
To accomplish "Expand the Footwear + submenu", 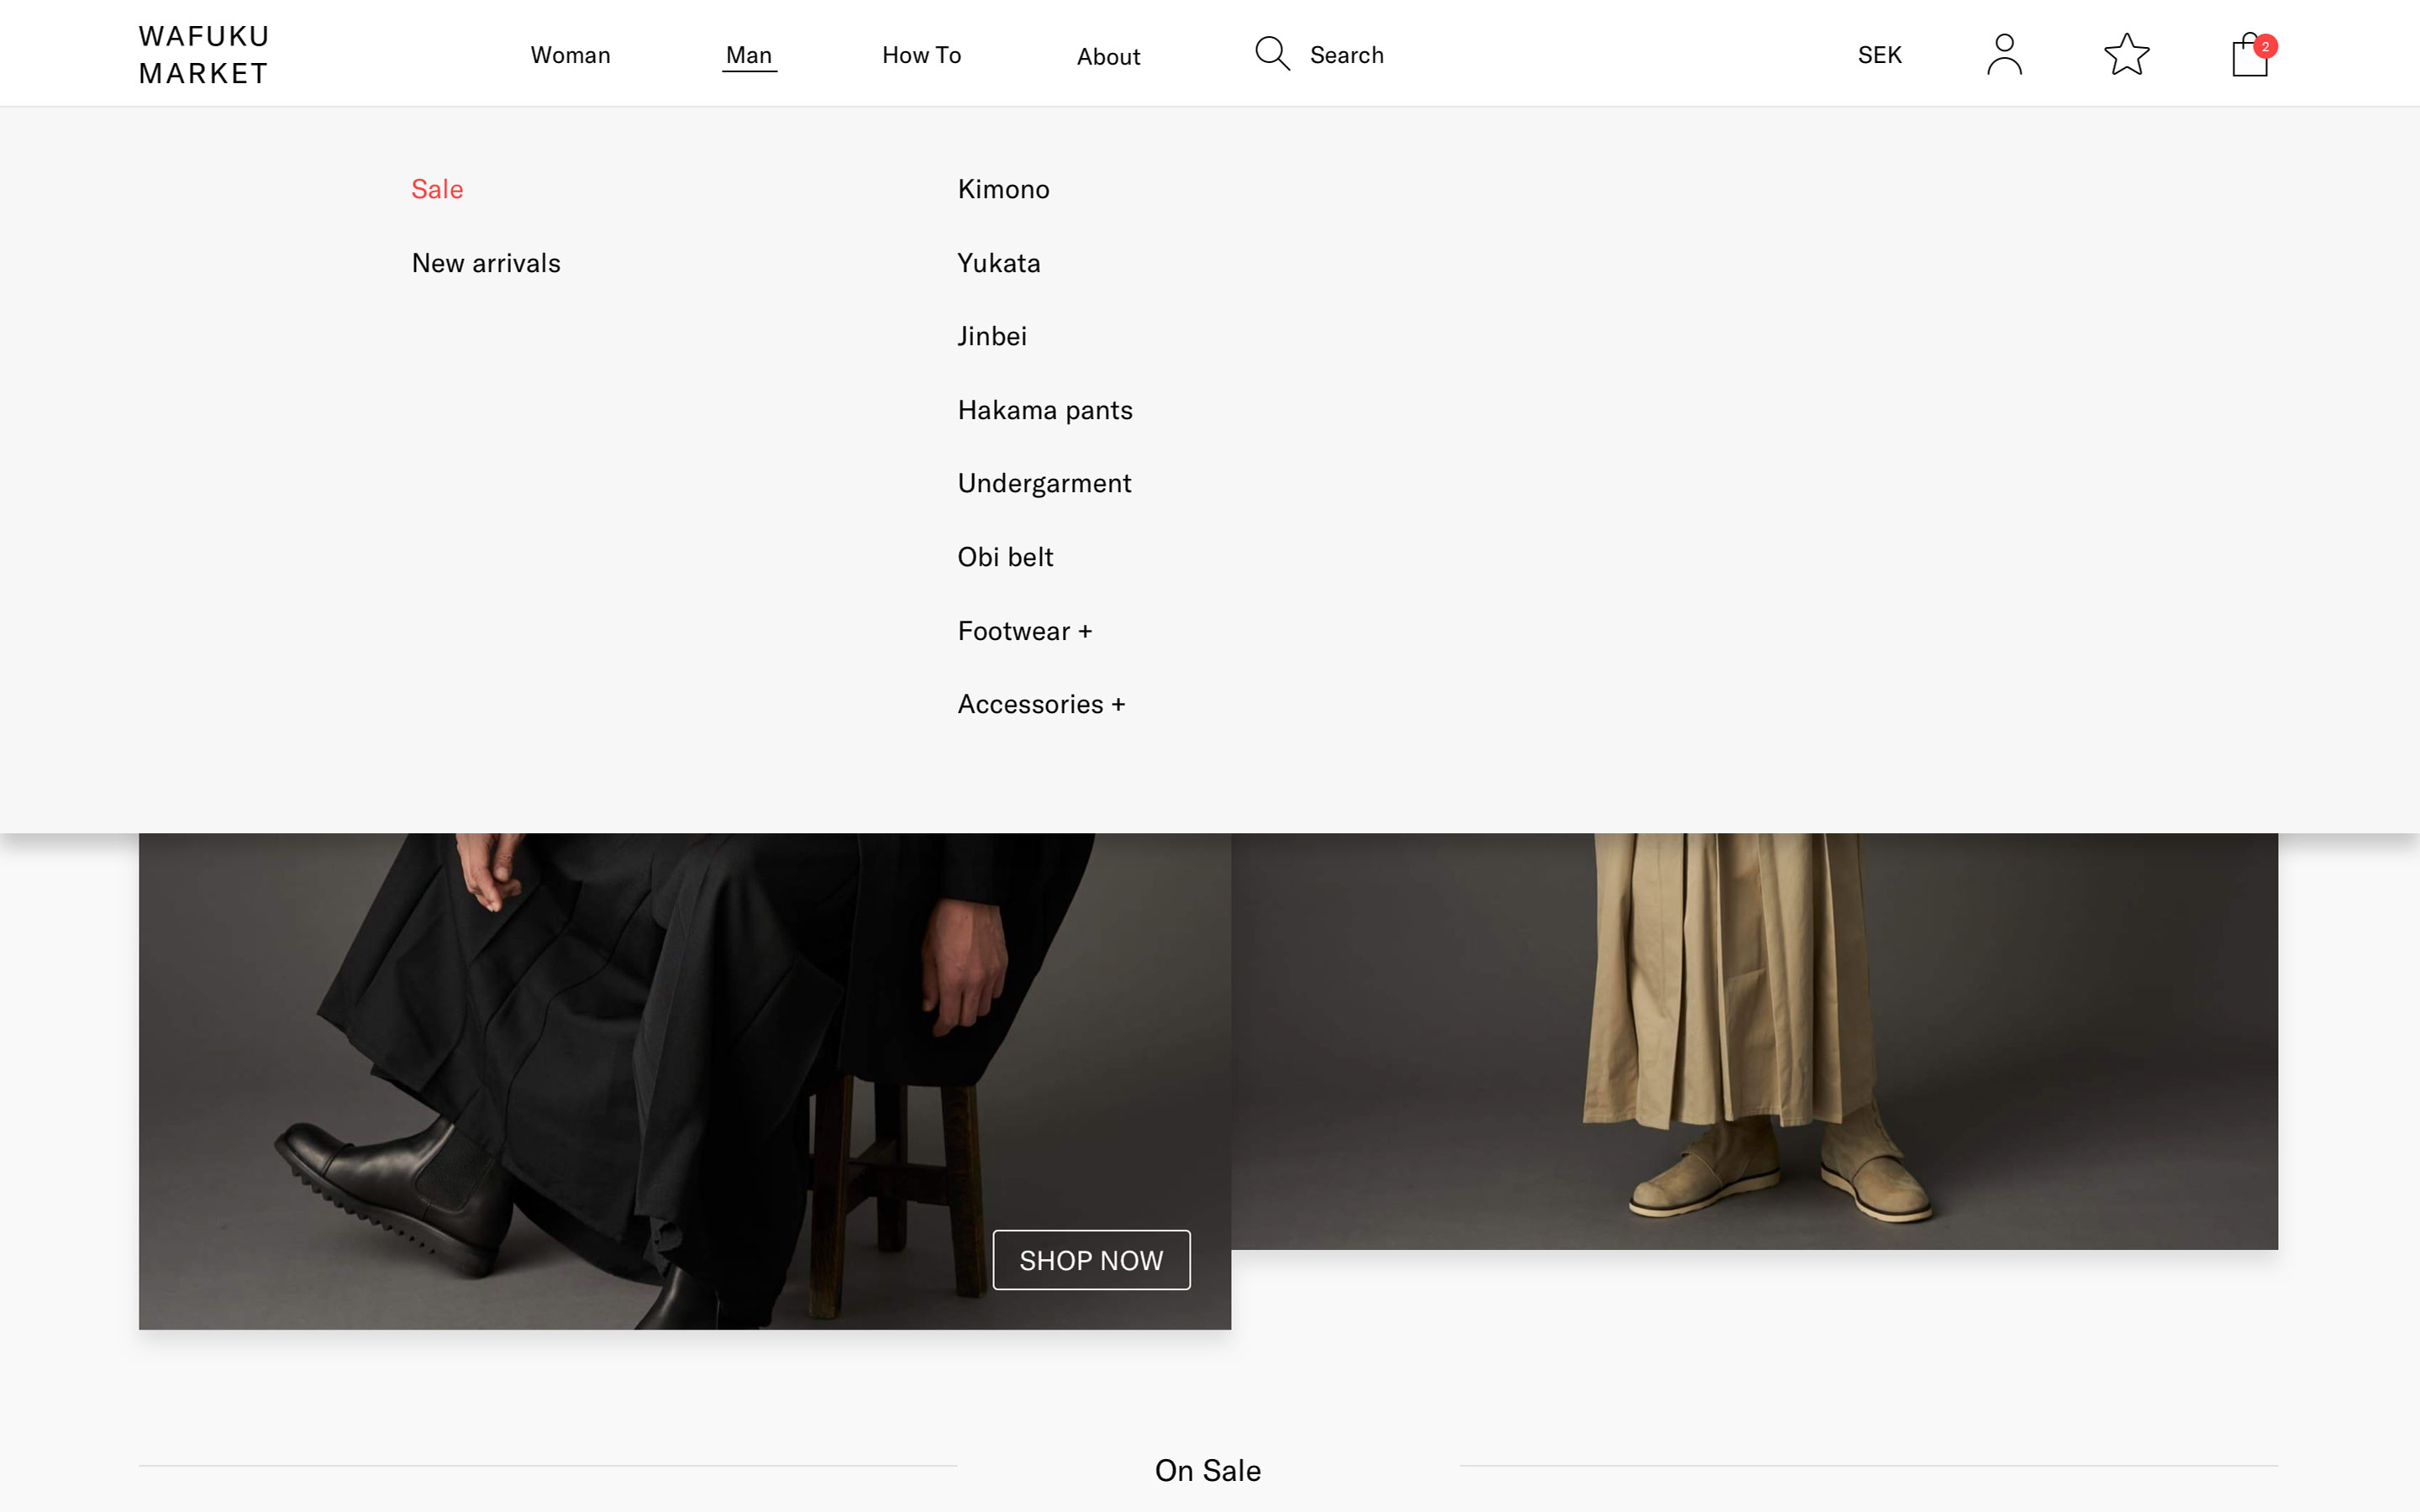I will coord(1024,631).
